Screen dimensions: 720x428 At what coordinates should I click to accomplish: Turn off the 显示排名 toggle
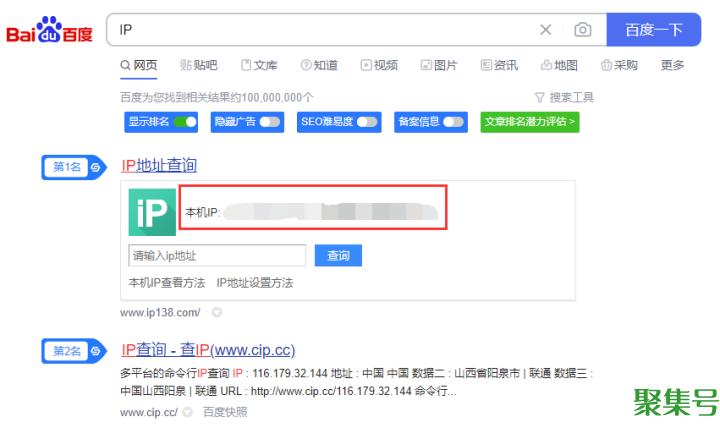click(185, 122)
